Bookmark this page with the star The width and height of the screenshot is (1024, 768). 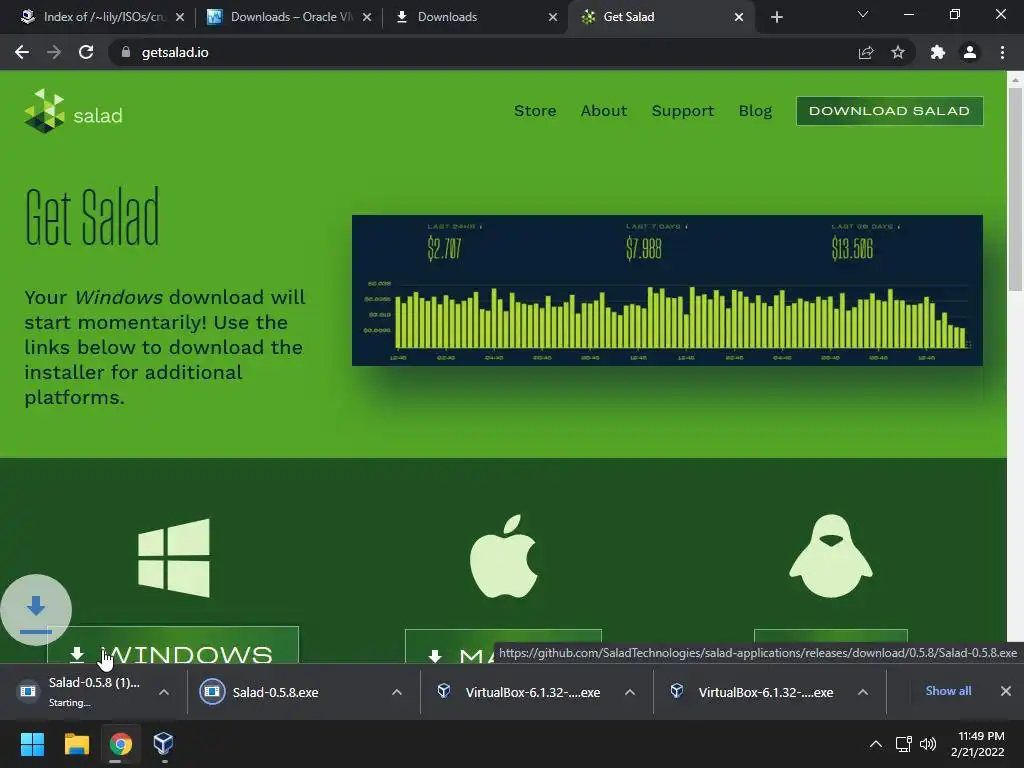[898, 52]
